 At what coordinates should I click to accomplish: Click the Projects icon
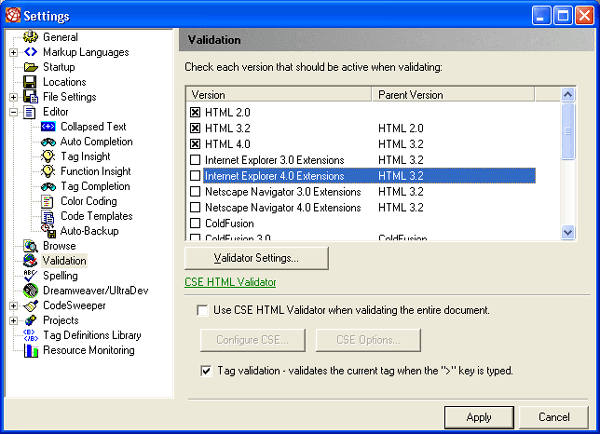[30, 320]
